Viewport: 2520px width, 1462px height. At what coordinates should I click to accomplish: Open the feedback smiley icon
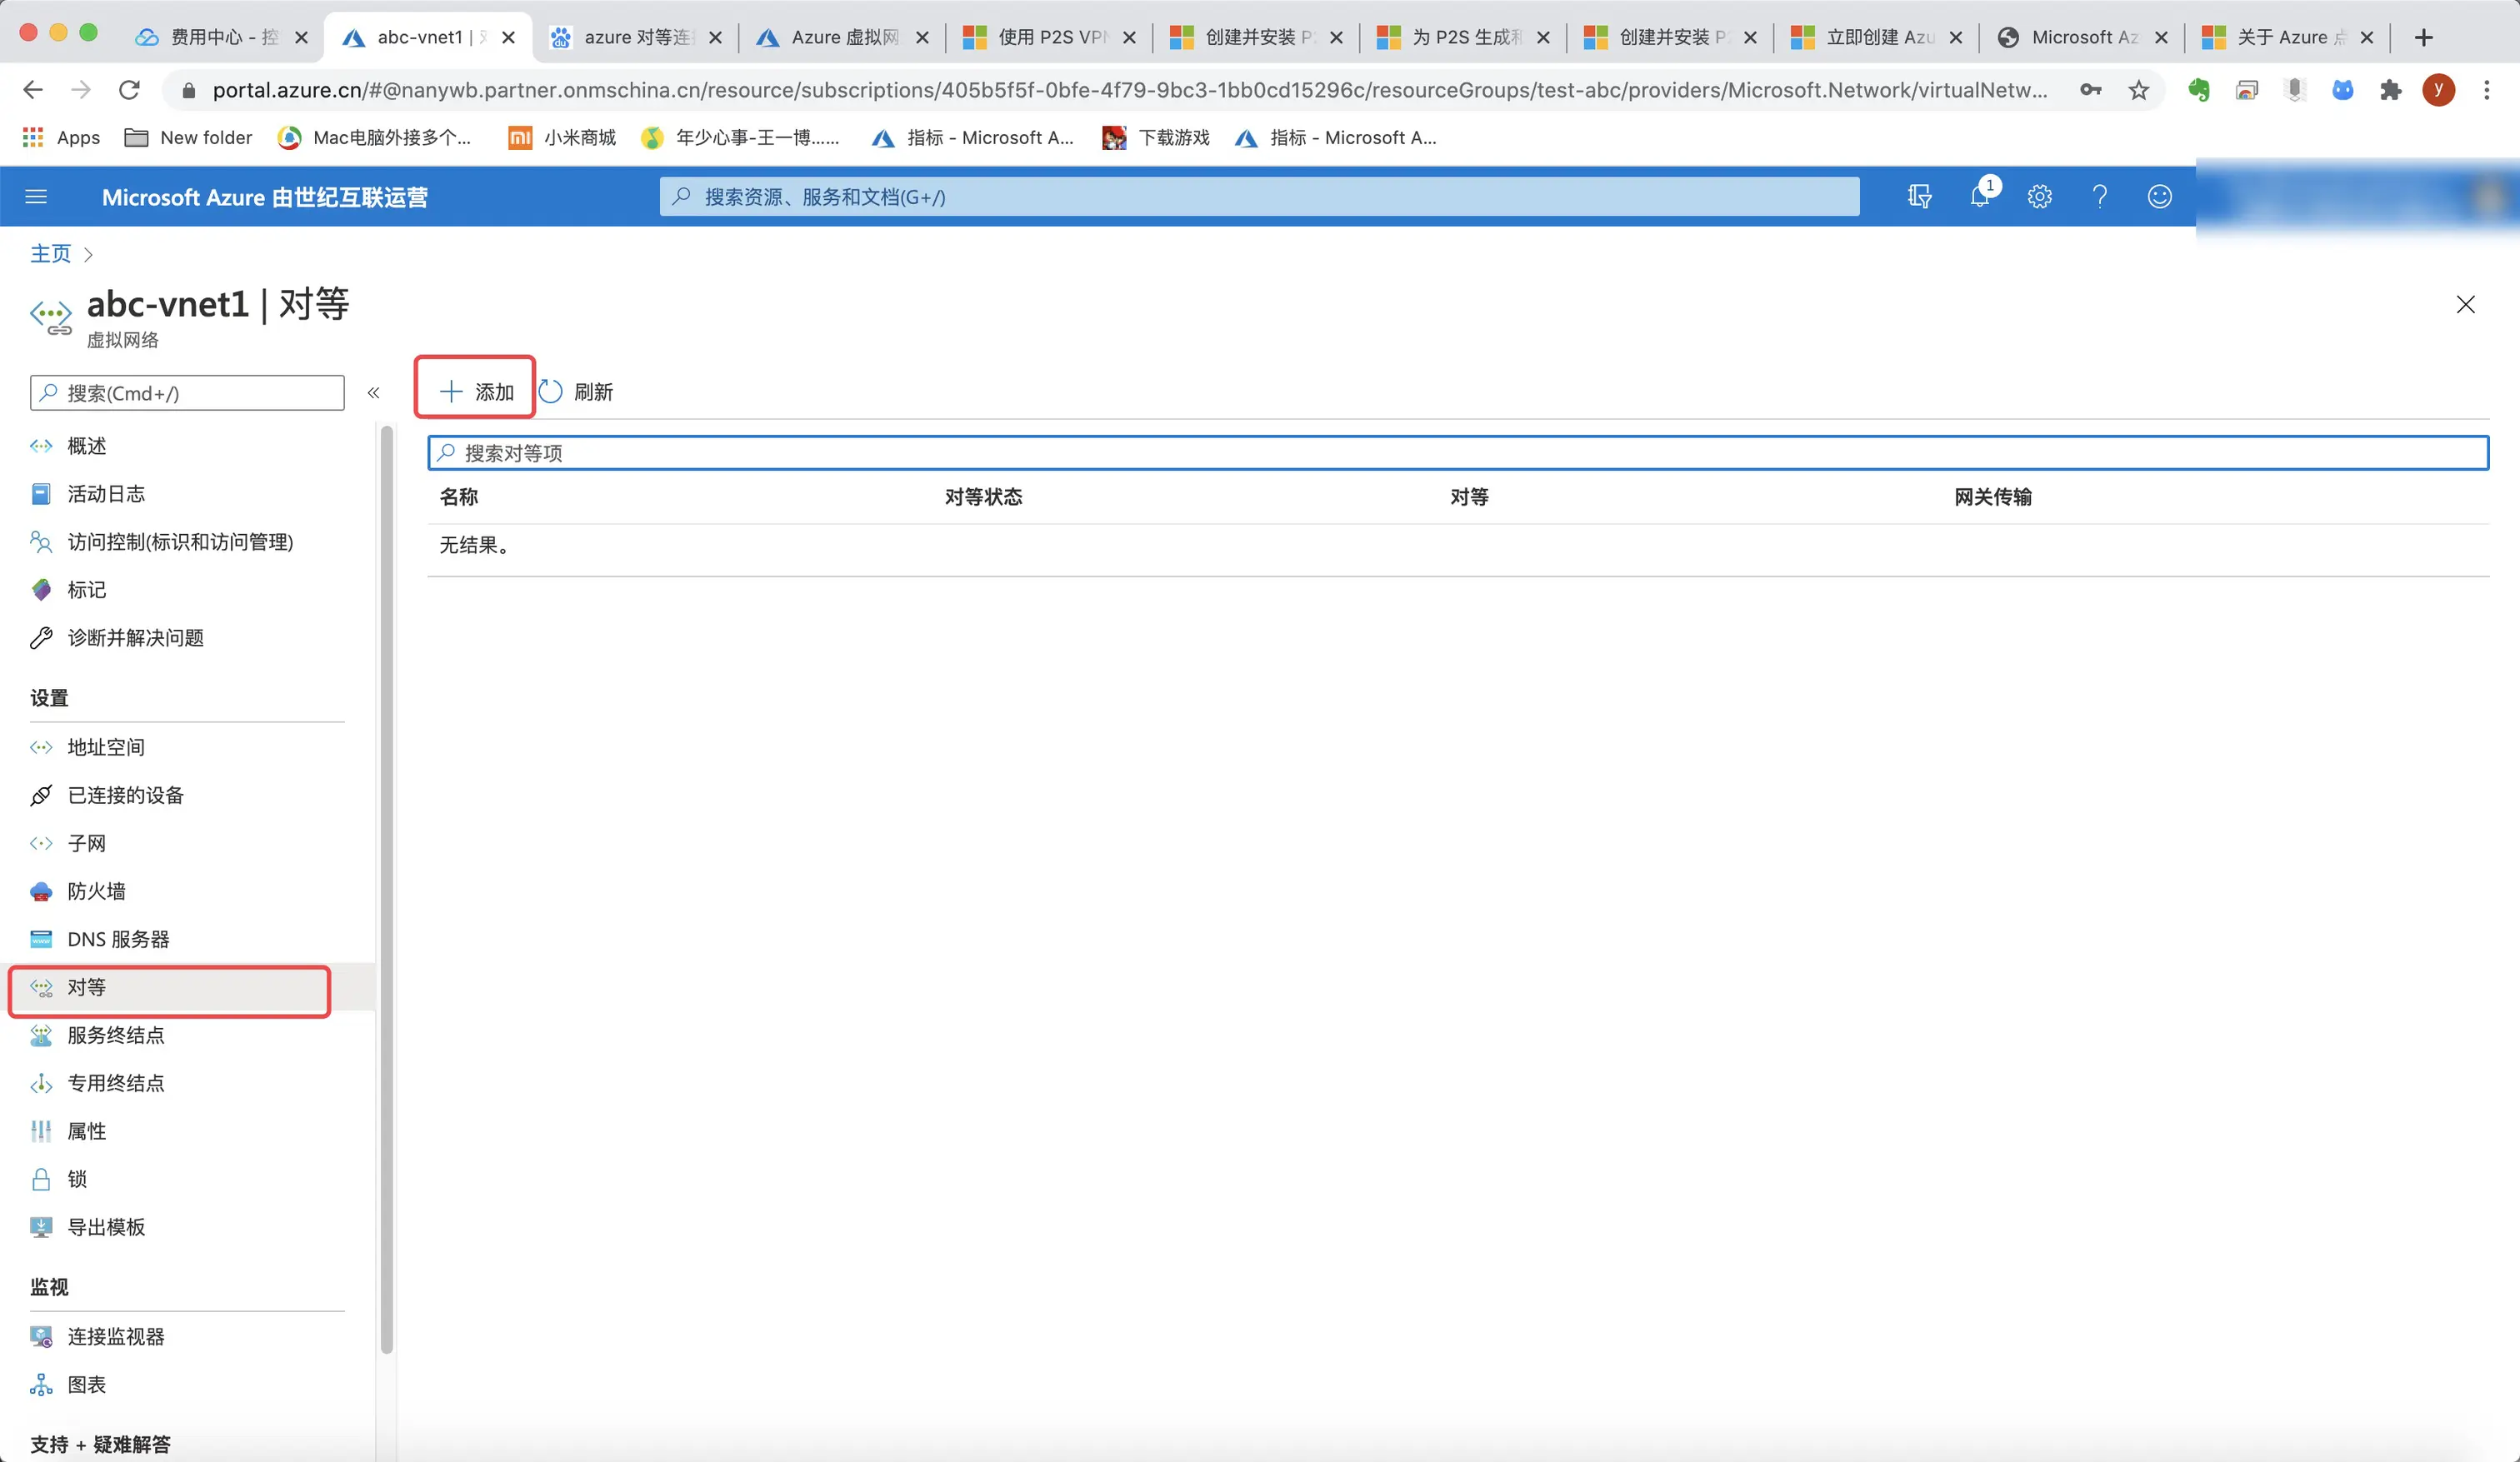point(2159,196)
